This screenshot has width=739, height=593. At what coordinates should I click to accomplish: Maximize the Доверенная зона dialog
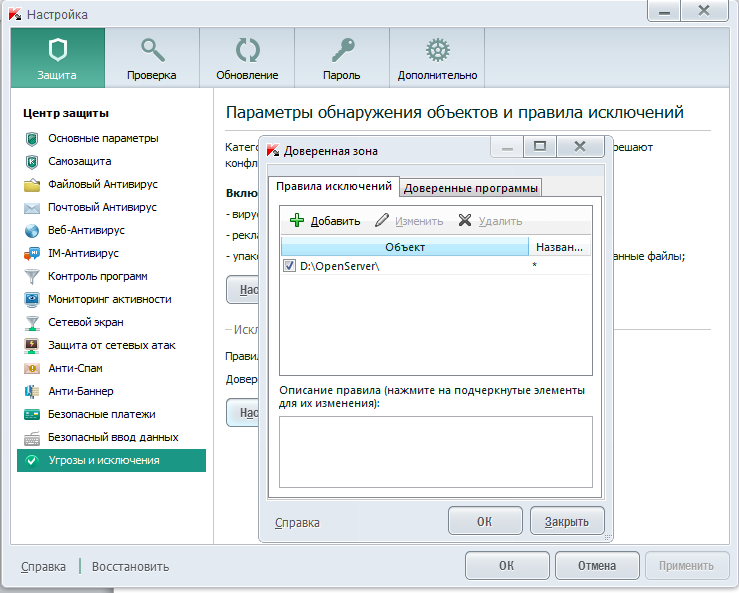click(540, 147)
